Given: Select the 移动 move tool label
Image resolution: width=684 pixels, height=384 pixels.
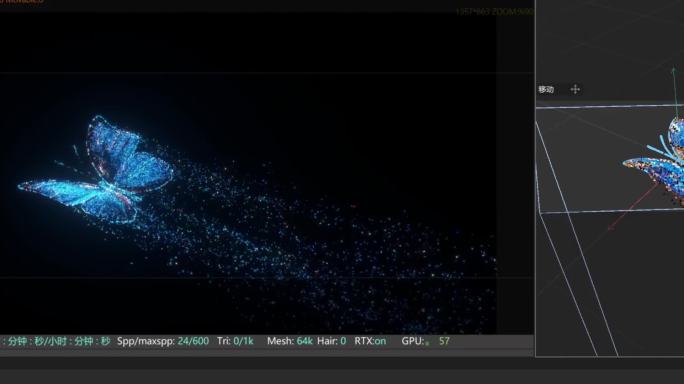Looking at the screenshot, I should (546, 89).
